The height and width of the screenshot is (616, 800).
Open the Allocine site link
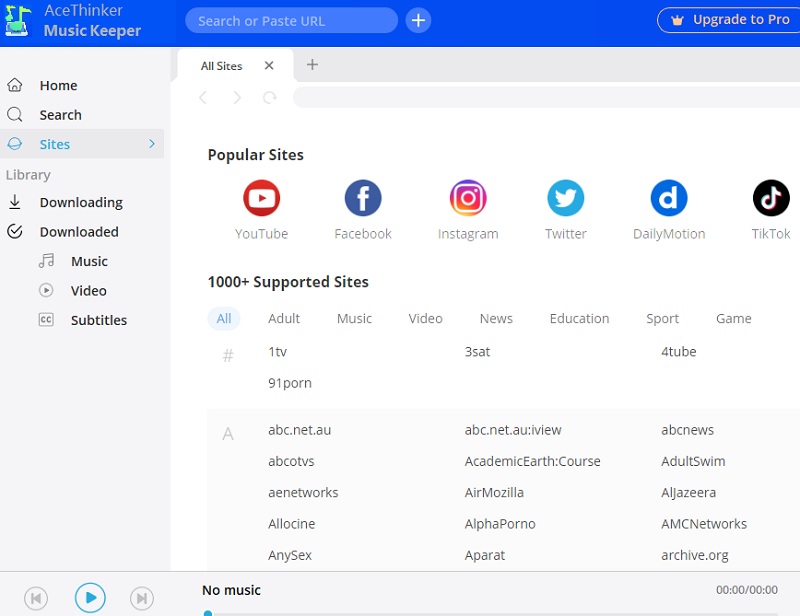[x=291, y=524]
